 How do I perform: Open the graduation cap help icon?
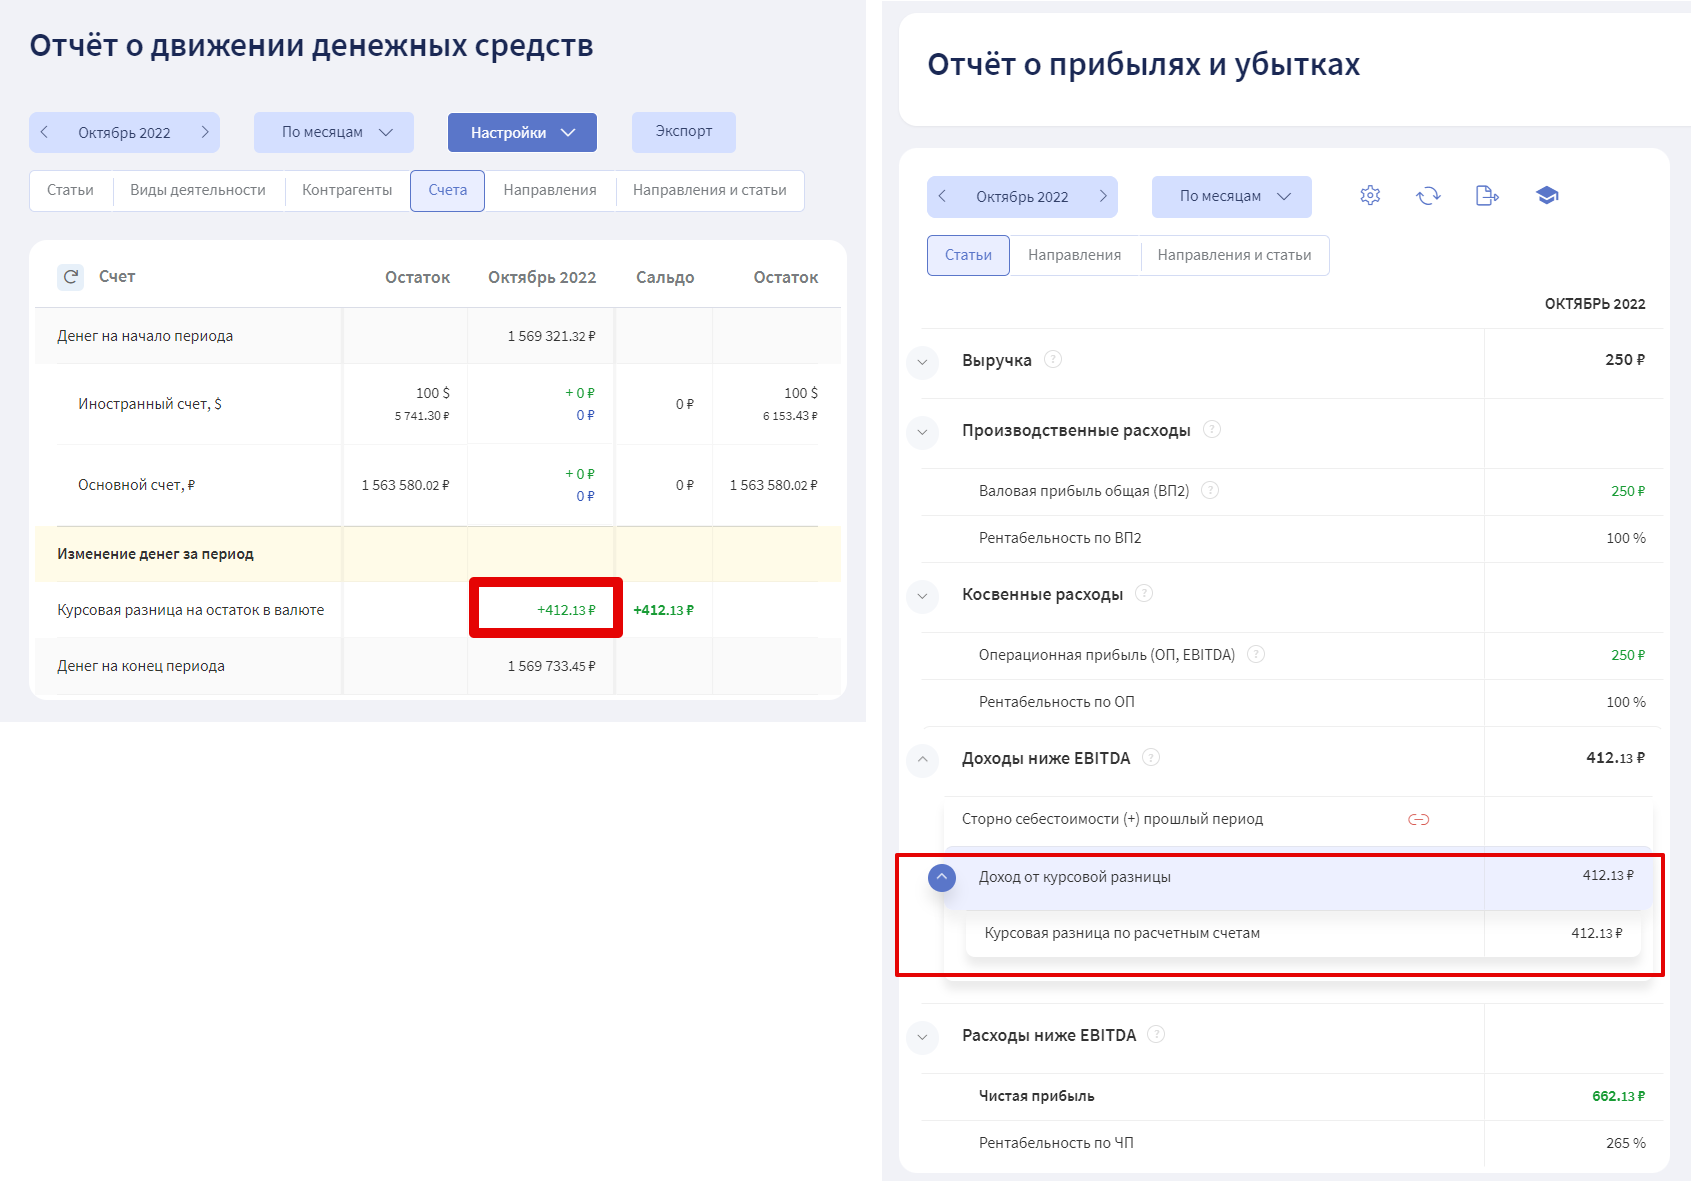pos(1547,196)
